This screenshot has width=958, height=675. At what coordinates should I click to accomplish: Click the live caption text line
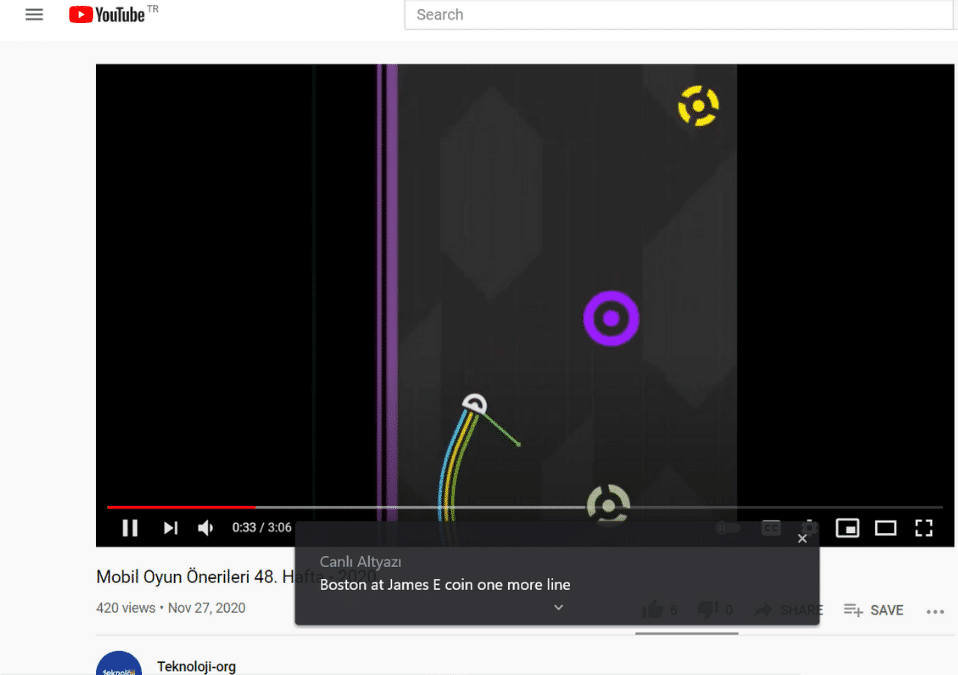click(445, 585)
